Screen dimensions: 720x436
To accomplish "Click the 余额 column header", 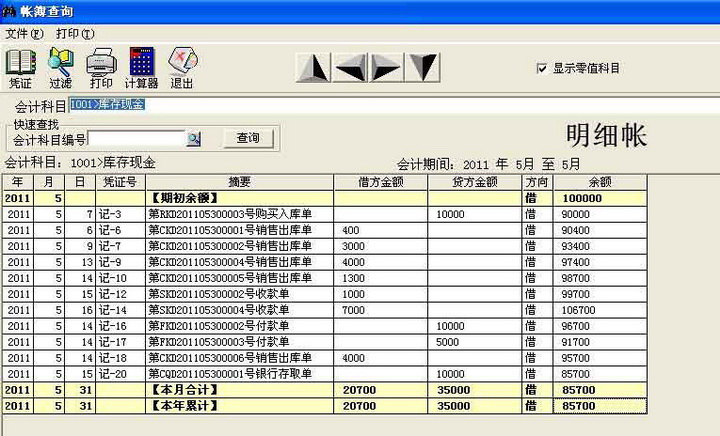I will pos(599,183).
